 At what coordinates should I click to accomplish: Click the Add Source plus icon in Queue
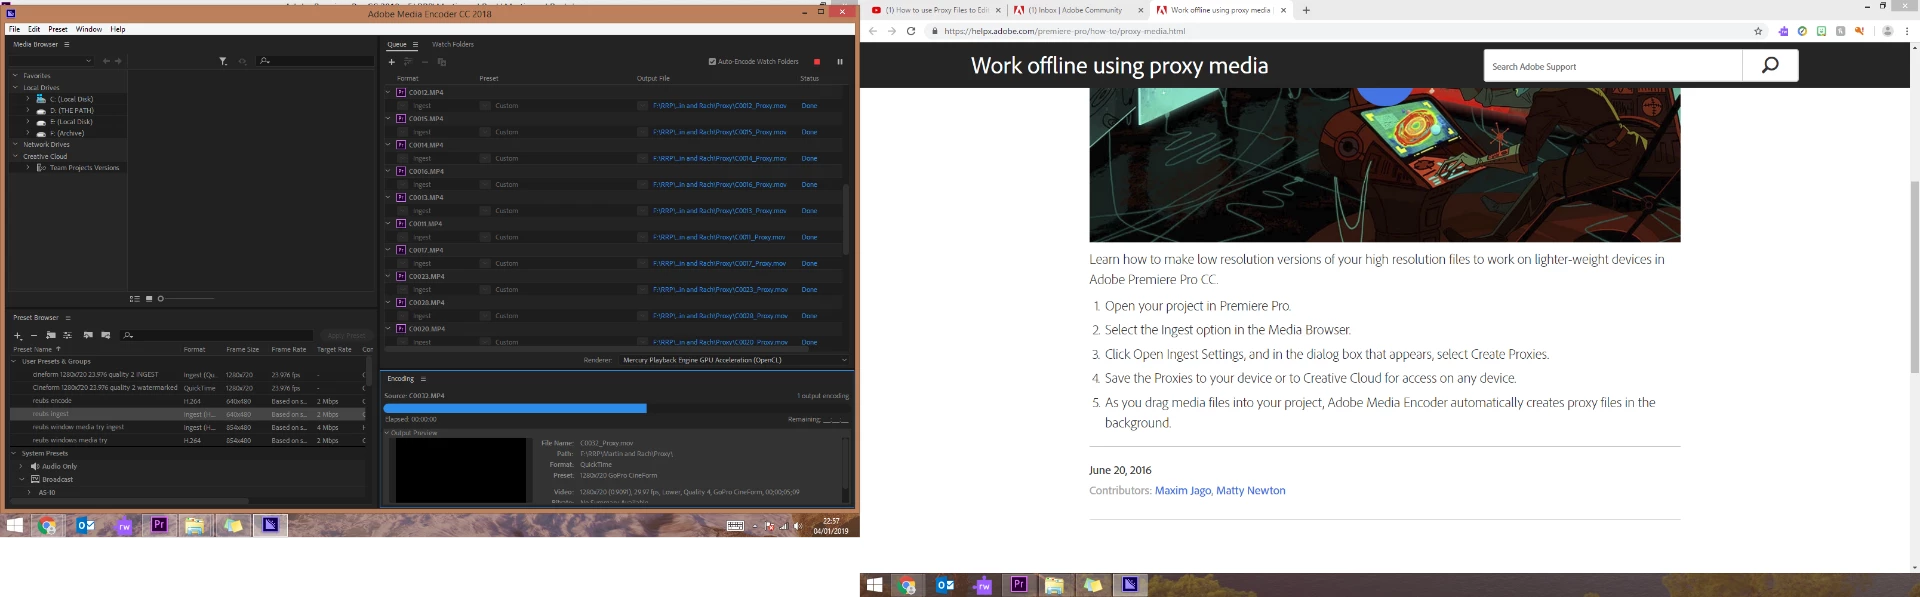click(392, 62)
